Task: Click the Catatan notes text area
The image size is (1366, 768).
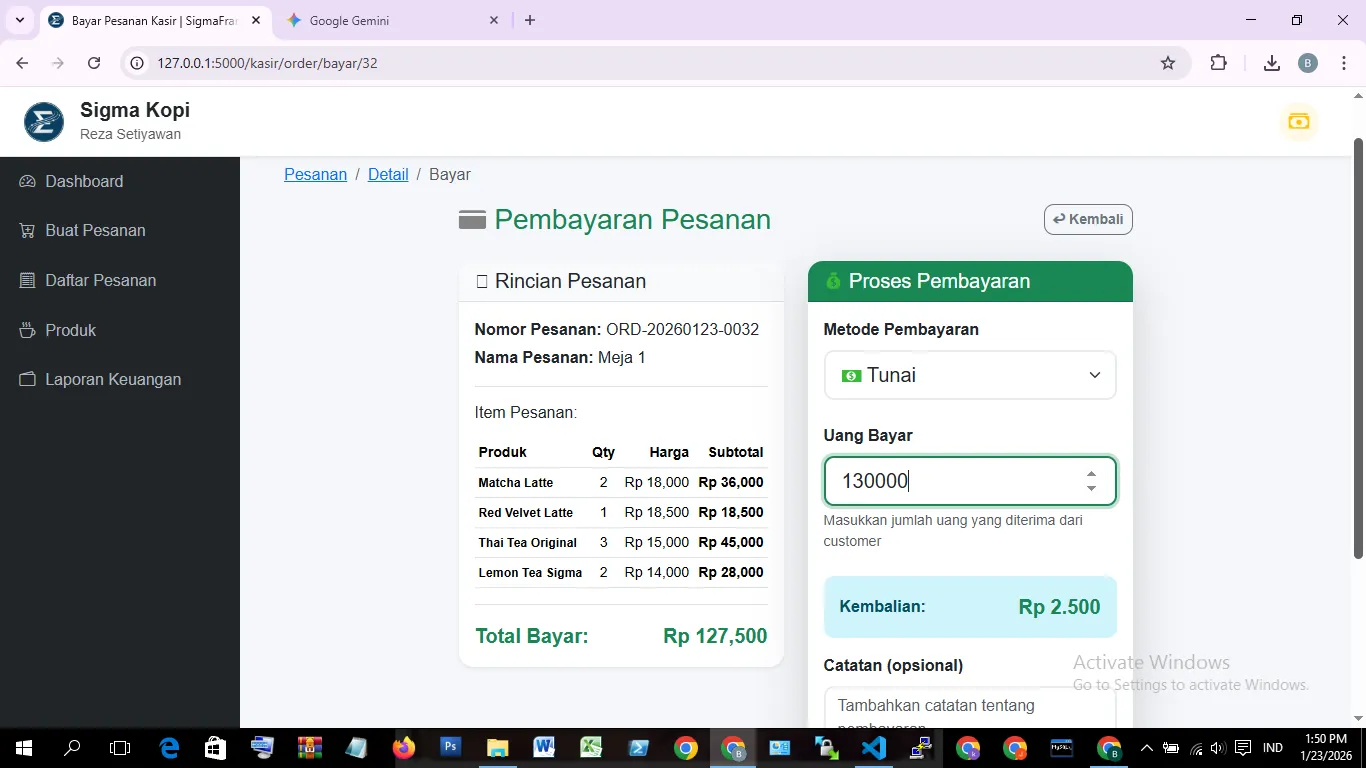Action: (x=970, y=707)
